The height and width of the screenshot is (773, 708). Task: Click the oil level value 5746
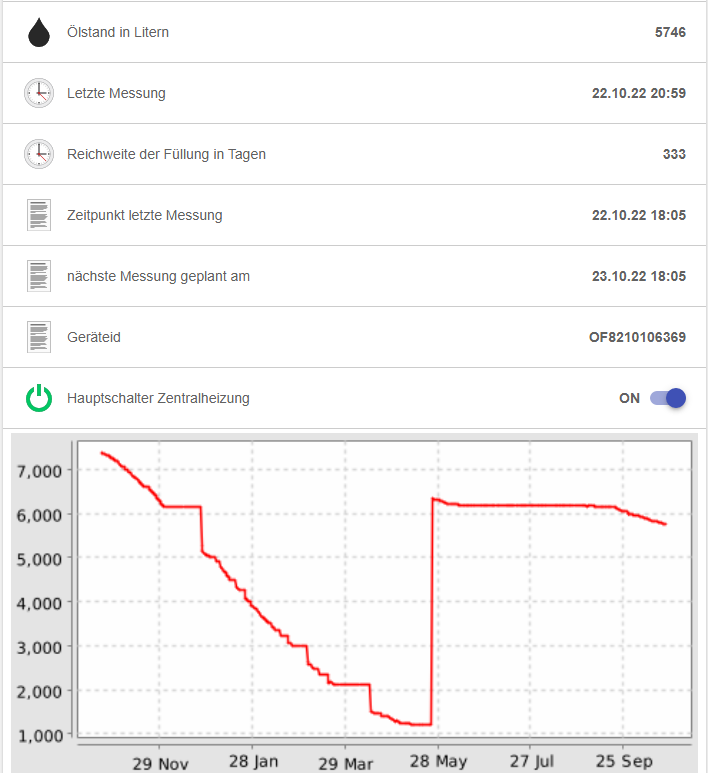click(670, 33)
